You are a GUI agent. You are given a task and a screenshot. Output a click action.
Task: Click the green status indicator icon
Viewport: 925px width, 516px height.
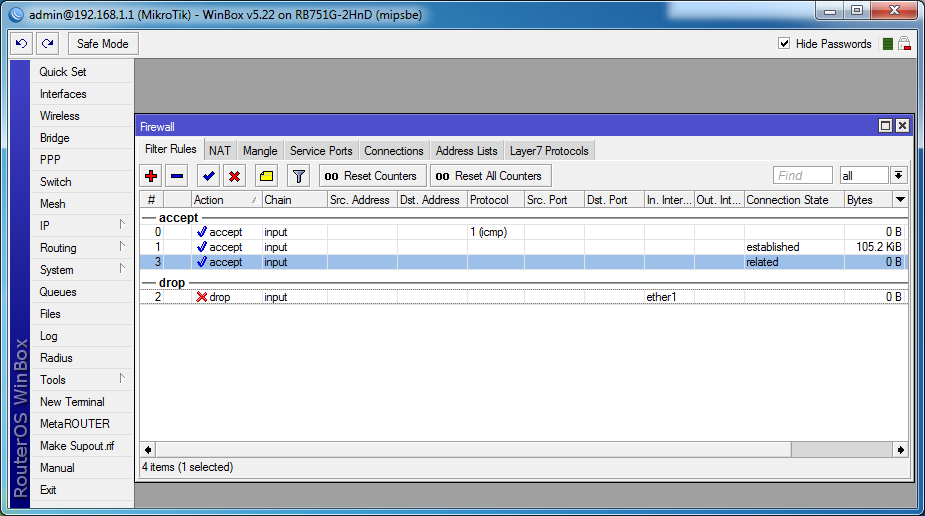[887, 44]
